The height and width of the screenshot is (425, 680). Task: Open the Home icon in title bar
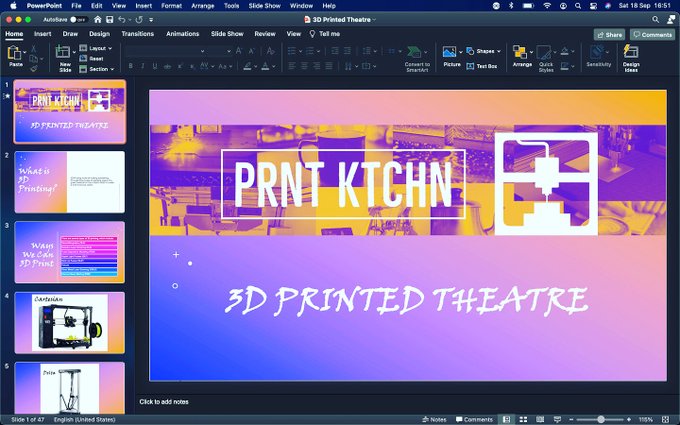click(x=98, y=20)
